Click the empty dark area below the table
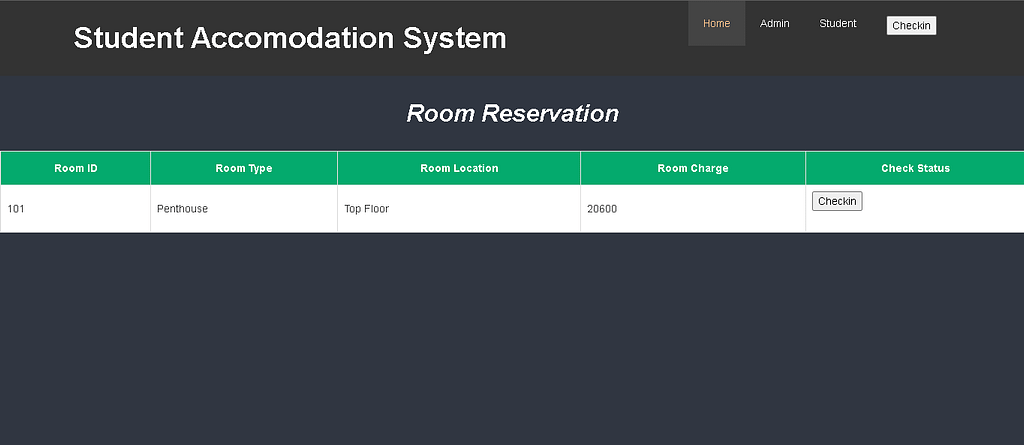 click(x=512, y=340)
